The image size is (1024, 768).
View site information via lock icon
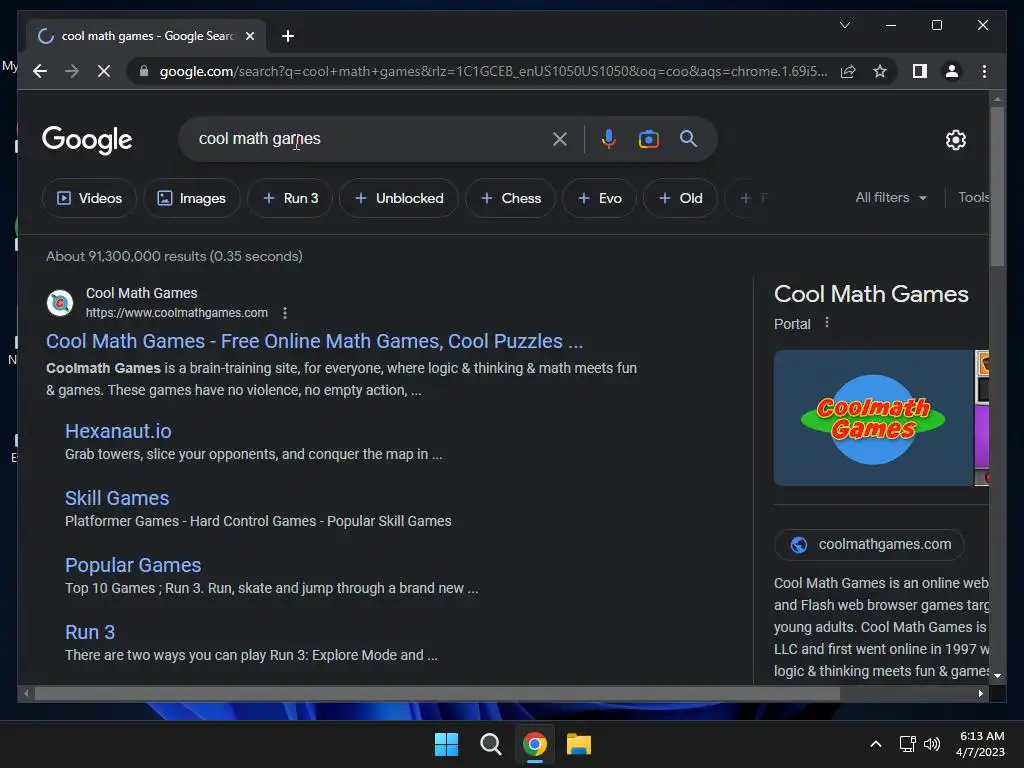144,71
